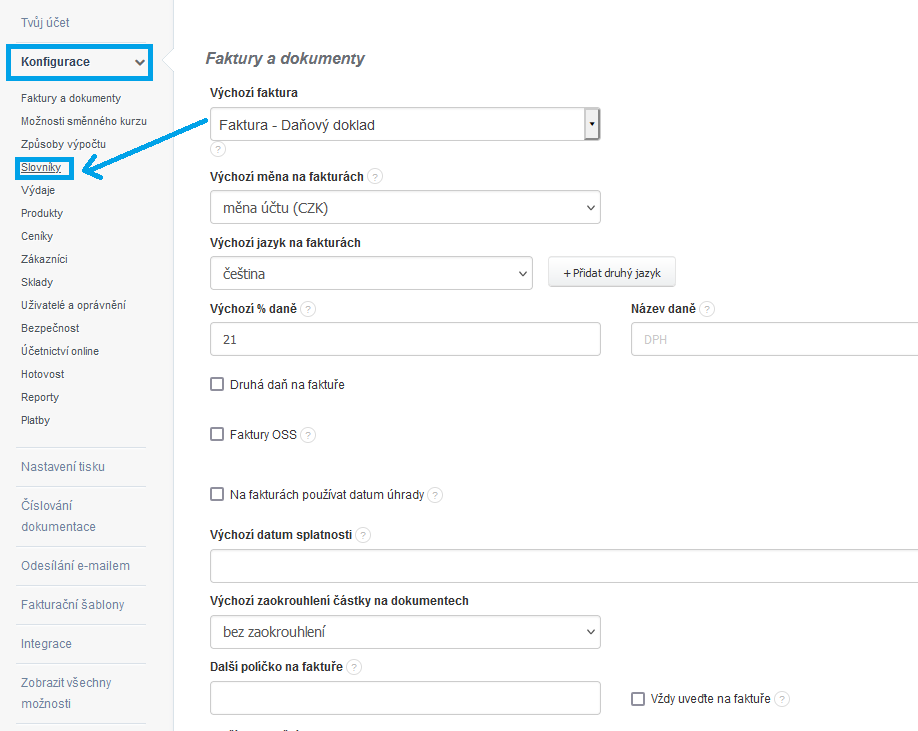Open Zobrazit všechny možnosti link
This screenshot has height=731, width=918.
66,693
